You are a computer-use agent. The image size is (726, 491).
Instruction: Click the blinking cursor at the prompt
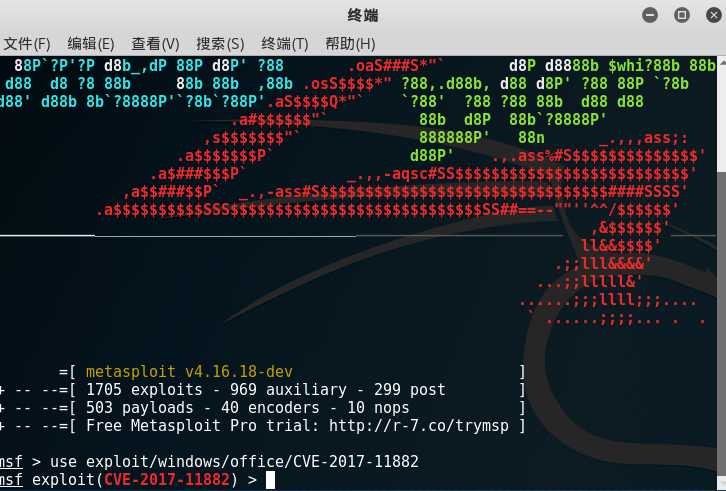coord(270,480)
